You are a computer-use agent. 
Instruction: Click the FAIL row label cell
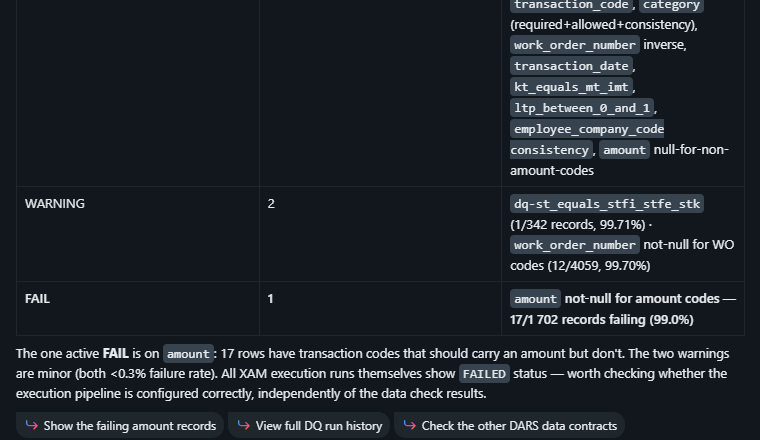click(138, 308)
